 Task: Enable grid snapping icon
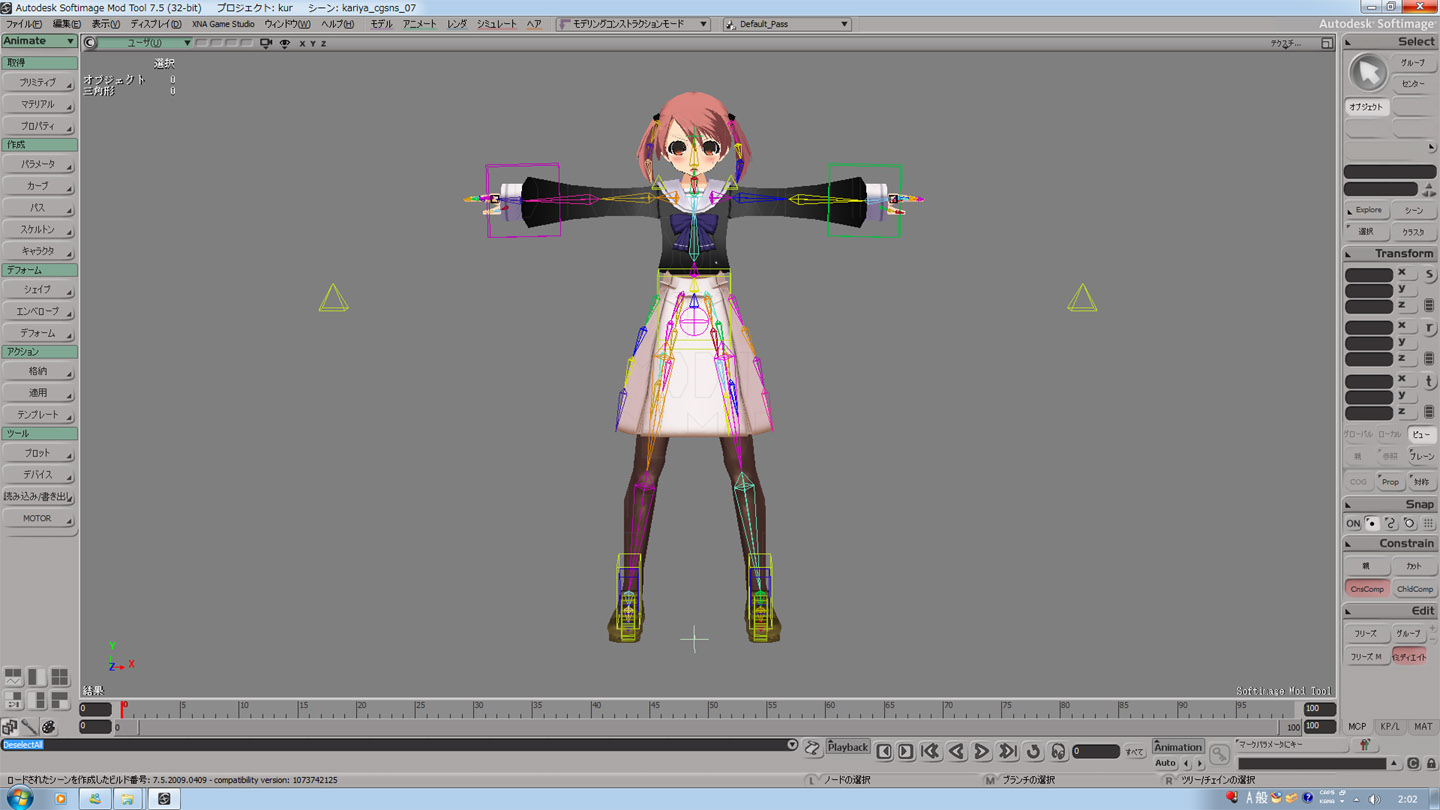click(x=1428, y=523)
